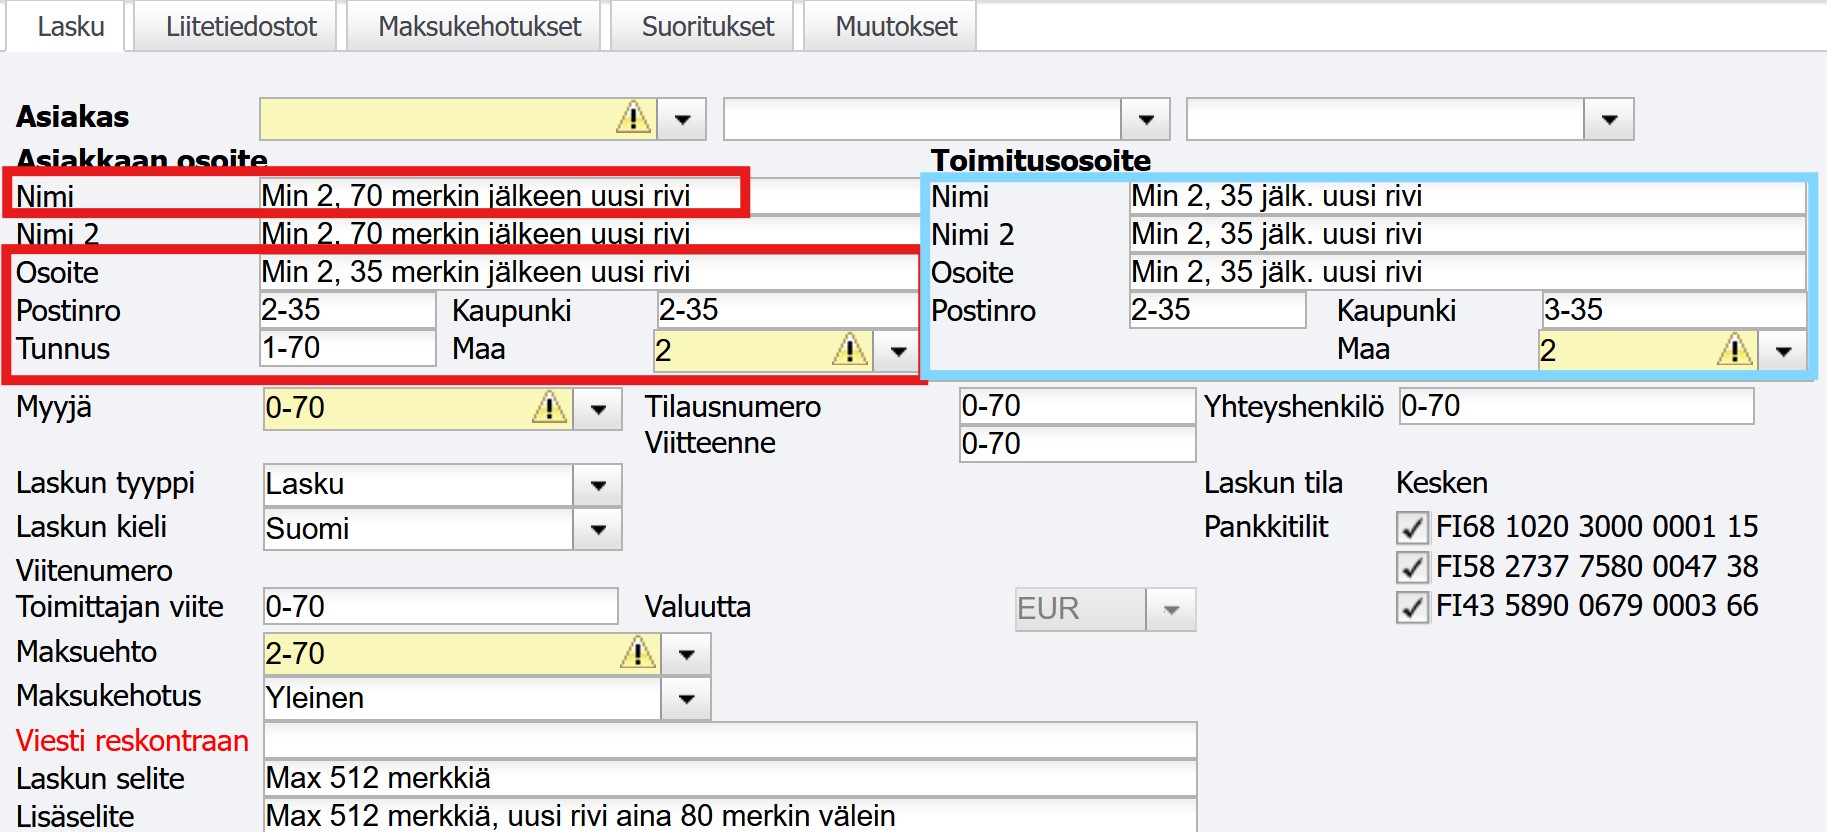The image size is (1827, 832).
Task: Click the warning icon in Maksuehto field
Action: [x=637, y=654]
